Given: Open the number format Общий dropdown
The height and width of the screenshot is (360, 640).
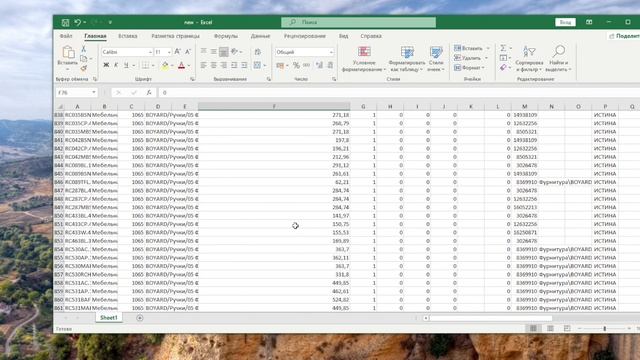Looking at the screenshot, I should click(x=331, y=52).
